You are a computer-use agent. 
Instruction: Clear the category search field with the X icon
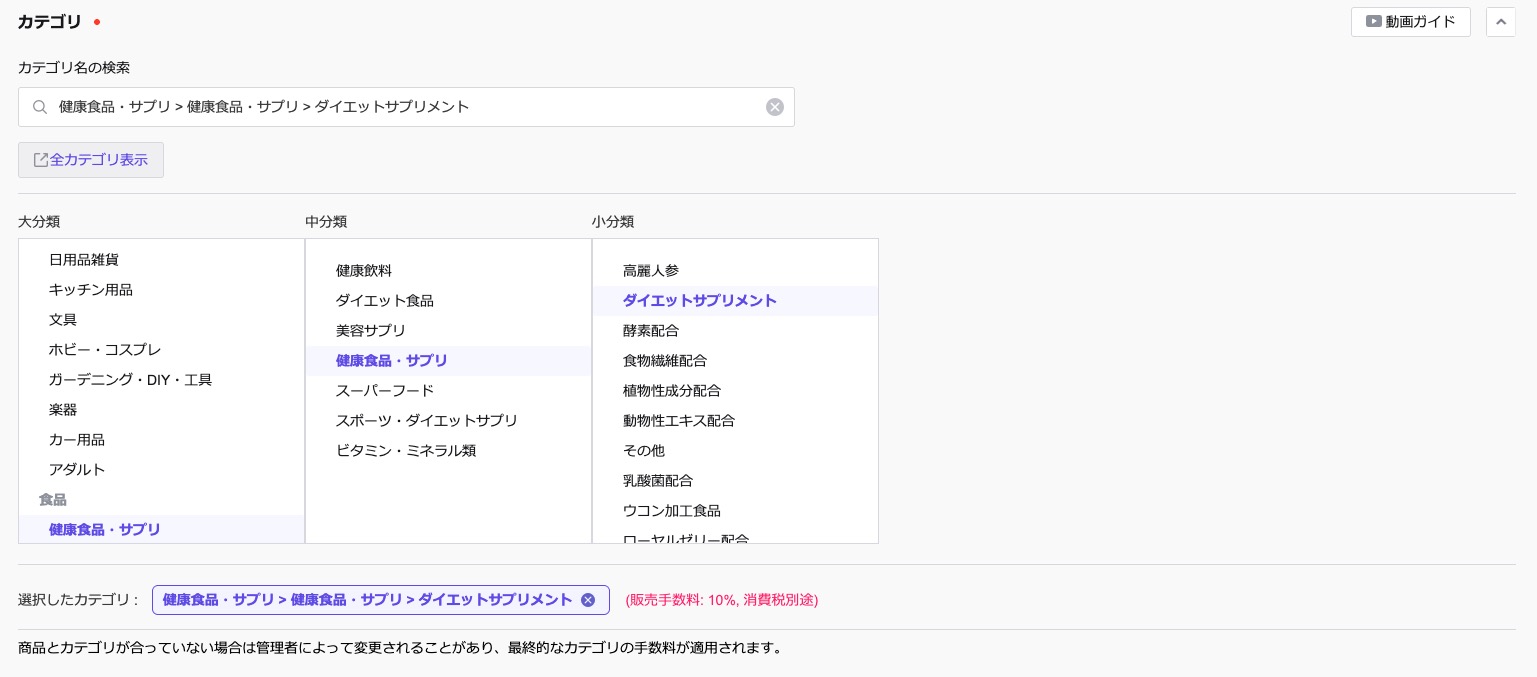point(775,107)
